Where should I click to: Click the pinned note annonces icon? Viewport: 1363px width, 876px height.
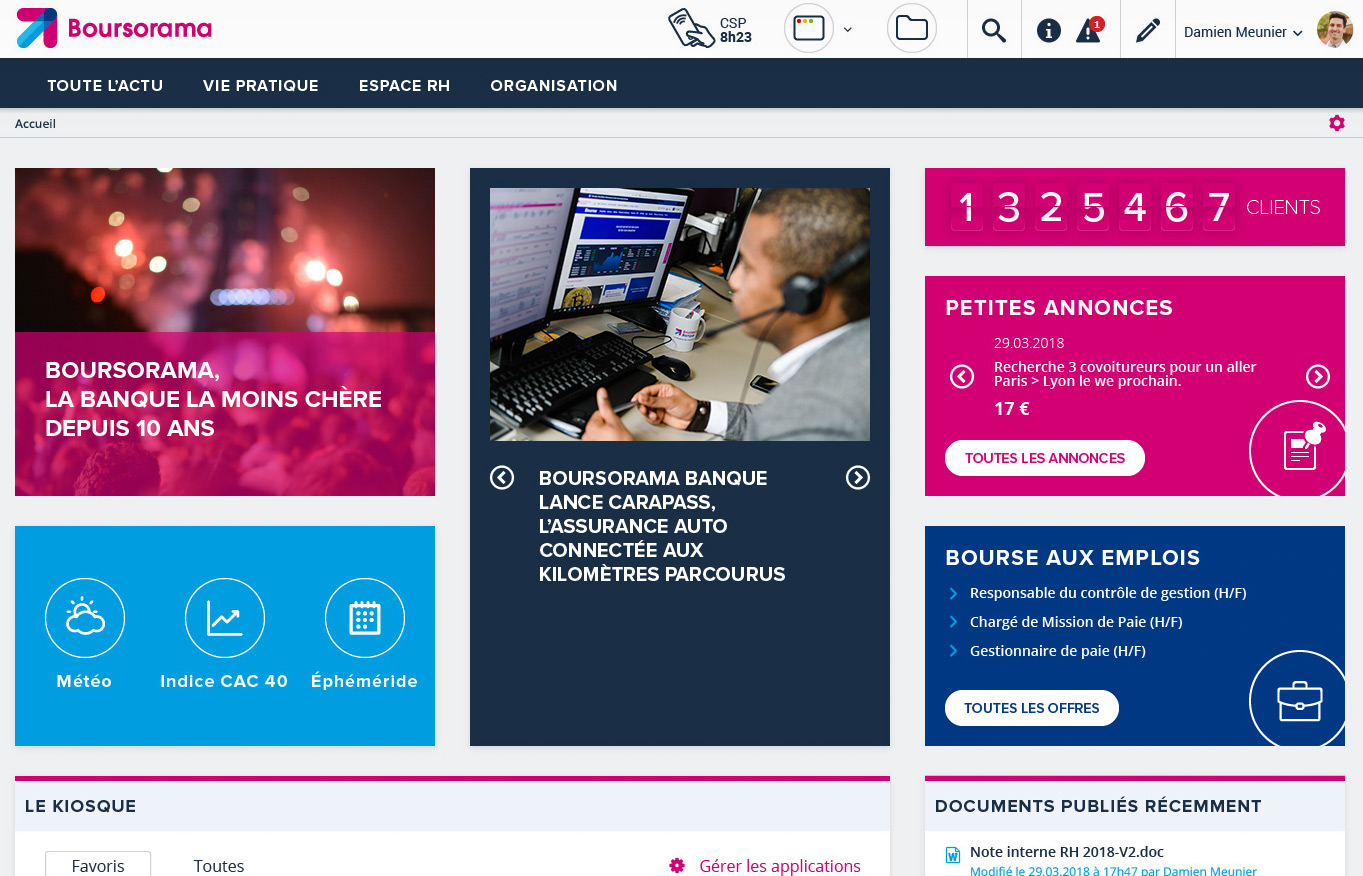click(1298, 449)
